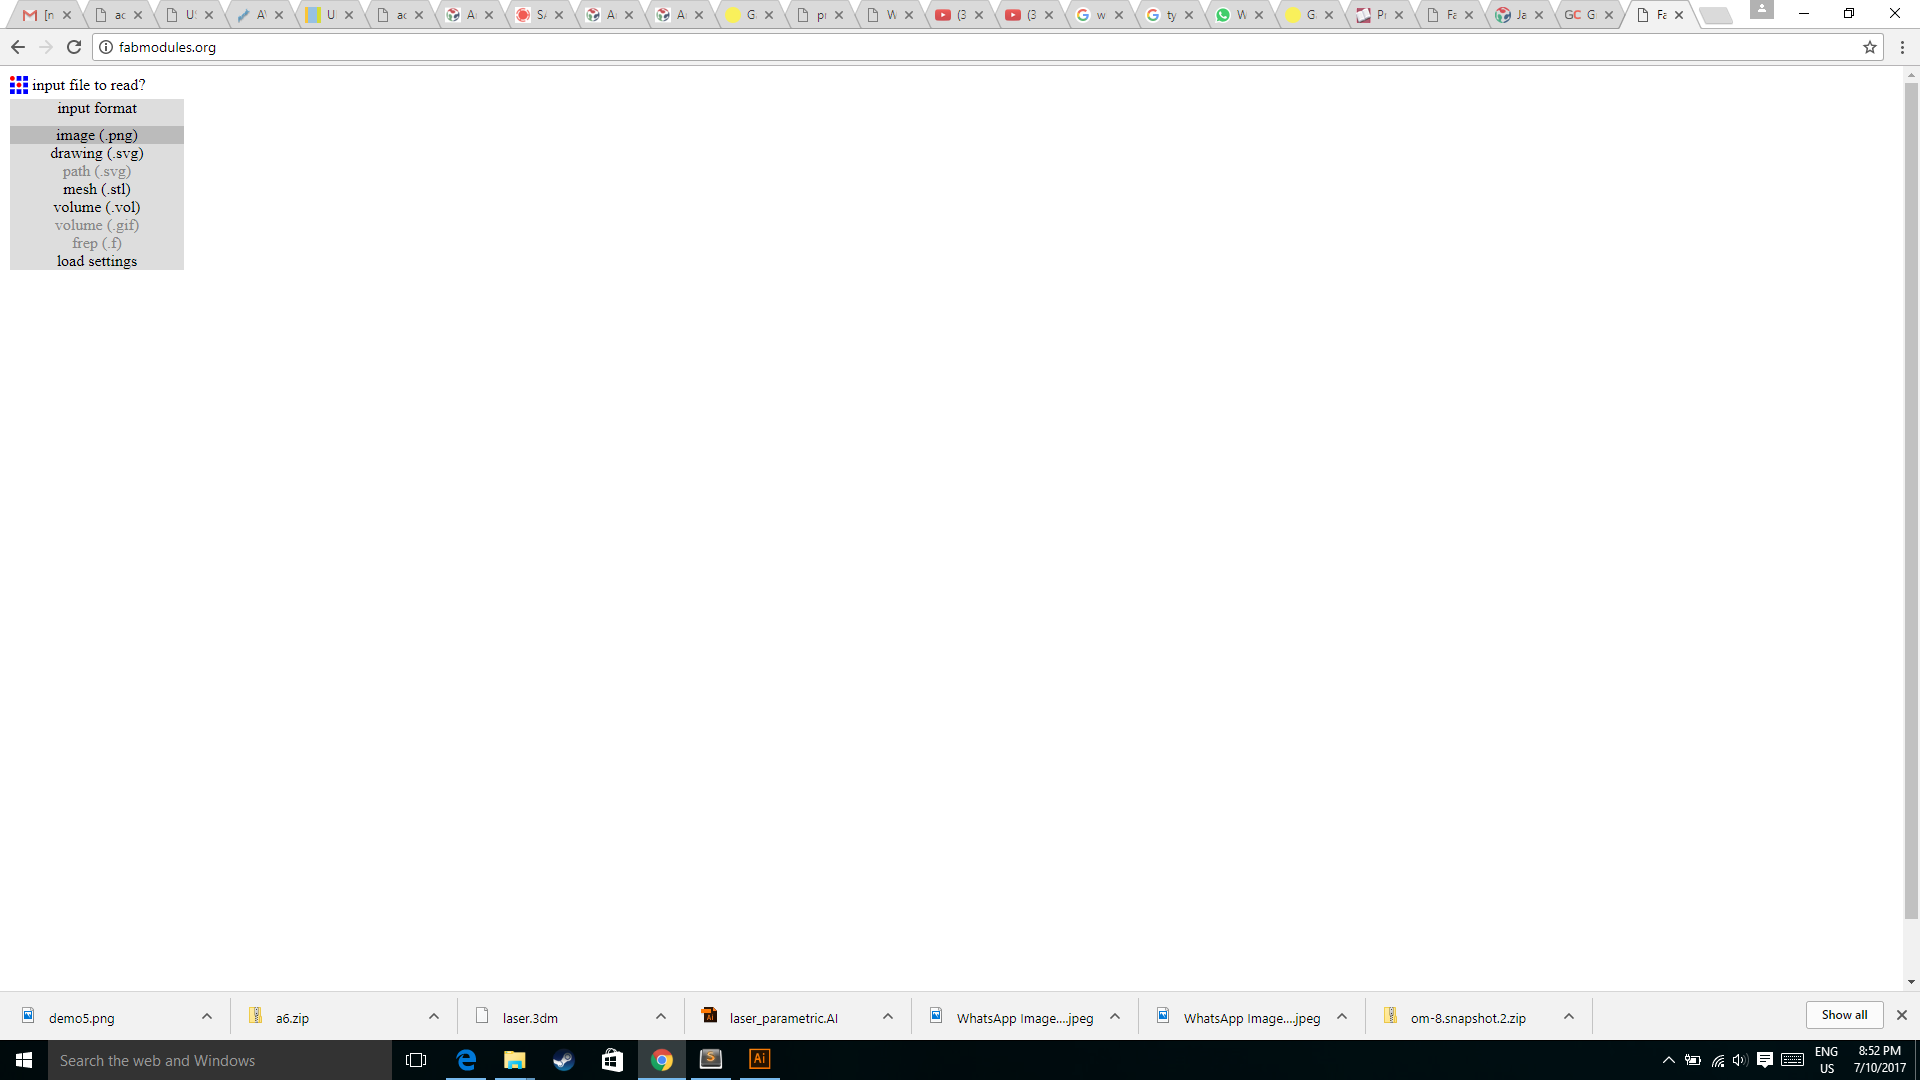Click 'input file to read?' prompt text
Screen dimensions: 1920x1080
(89, 85)
